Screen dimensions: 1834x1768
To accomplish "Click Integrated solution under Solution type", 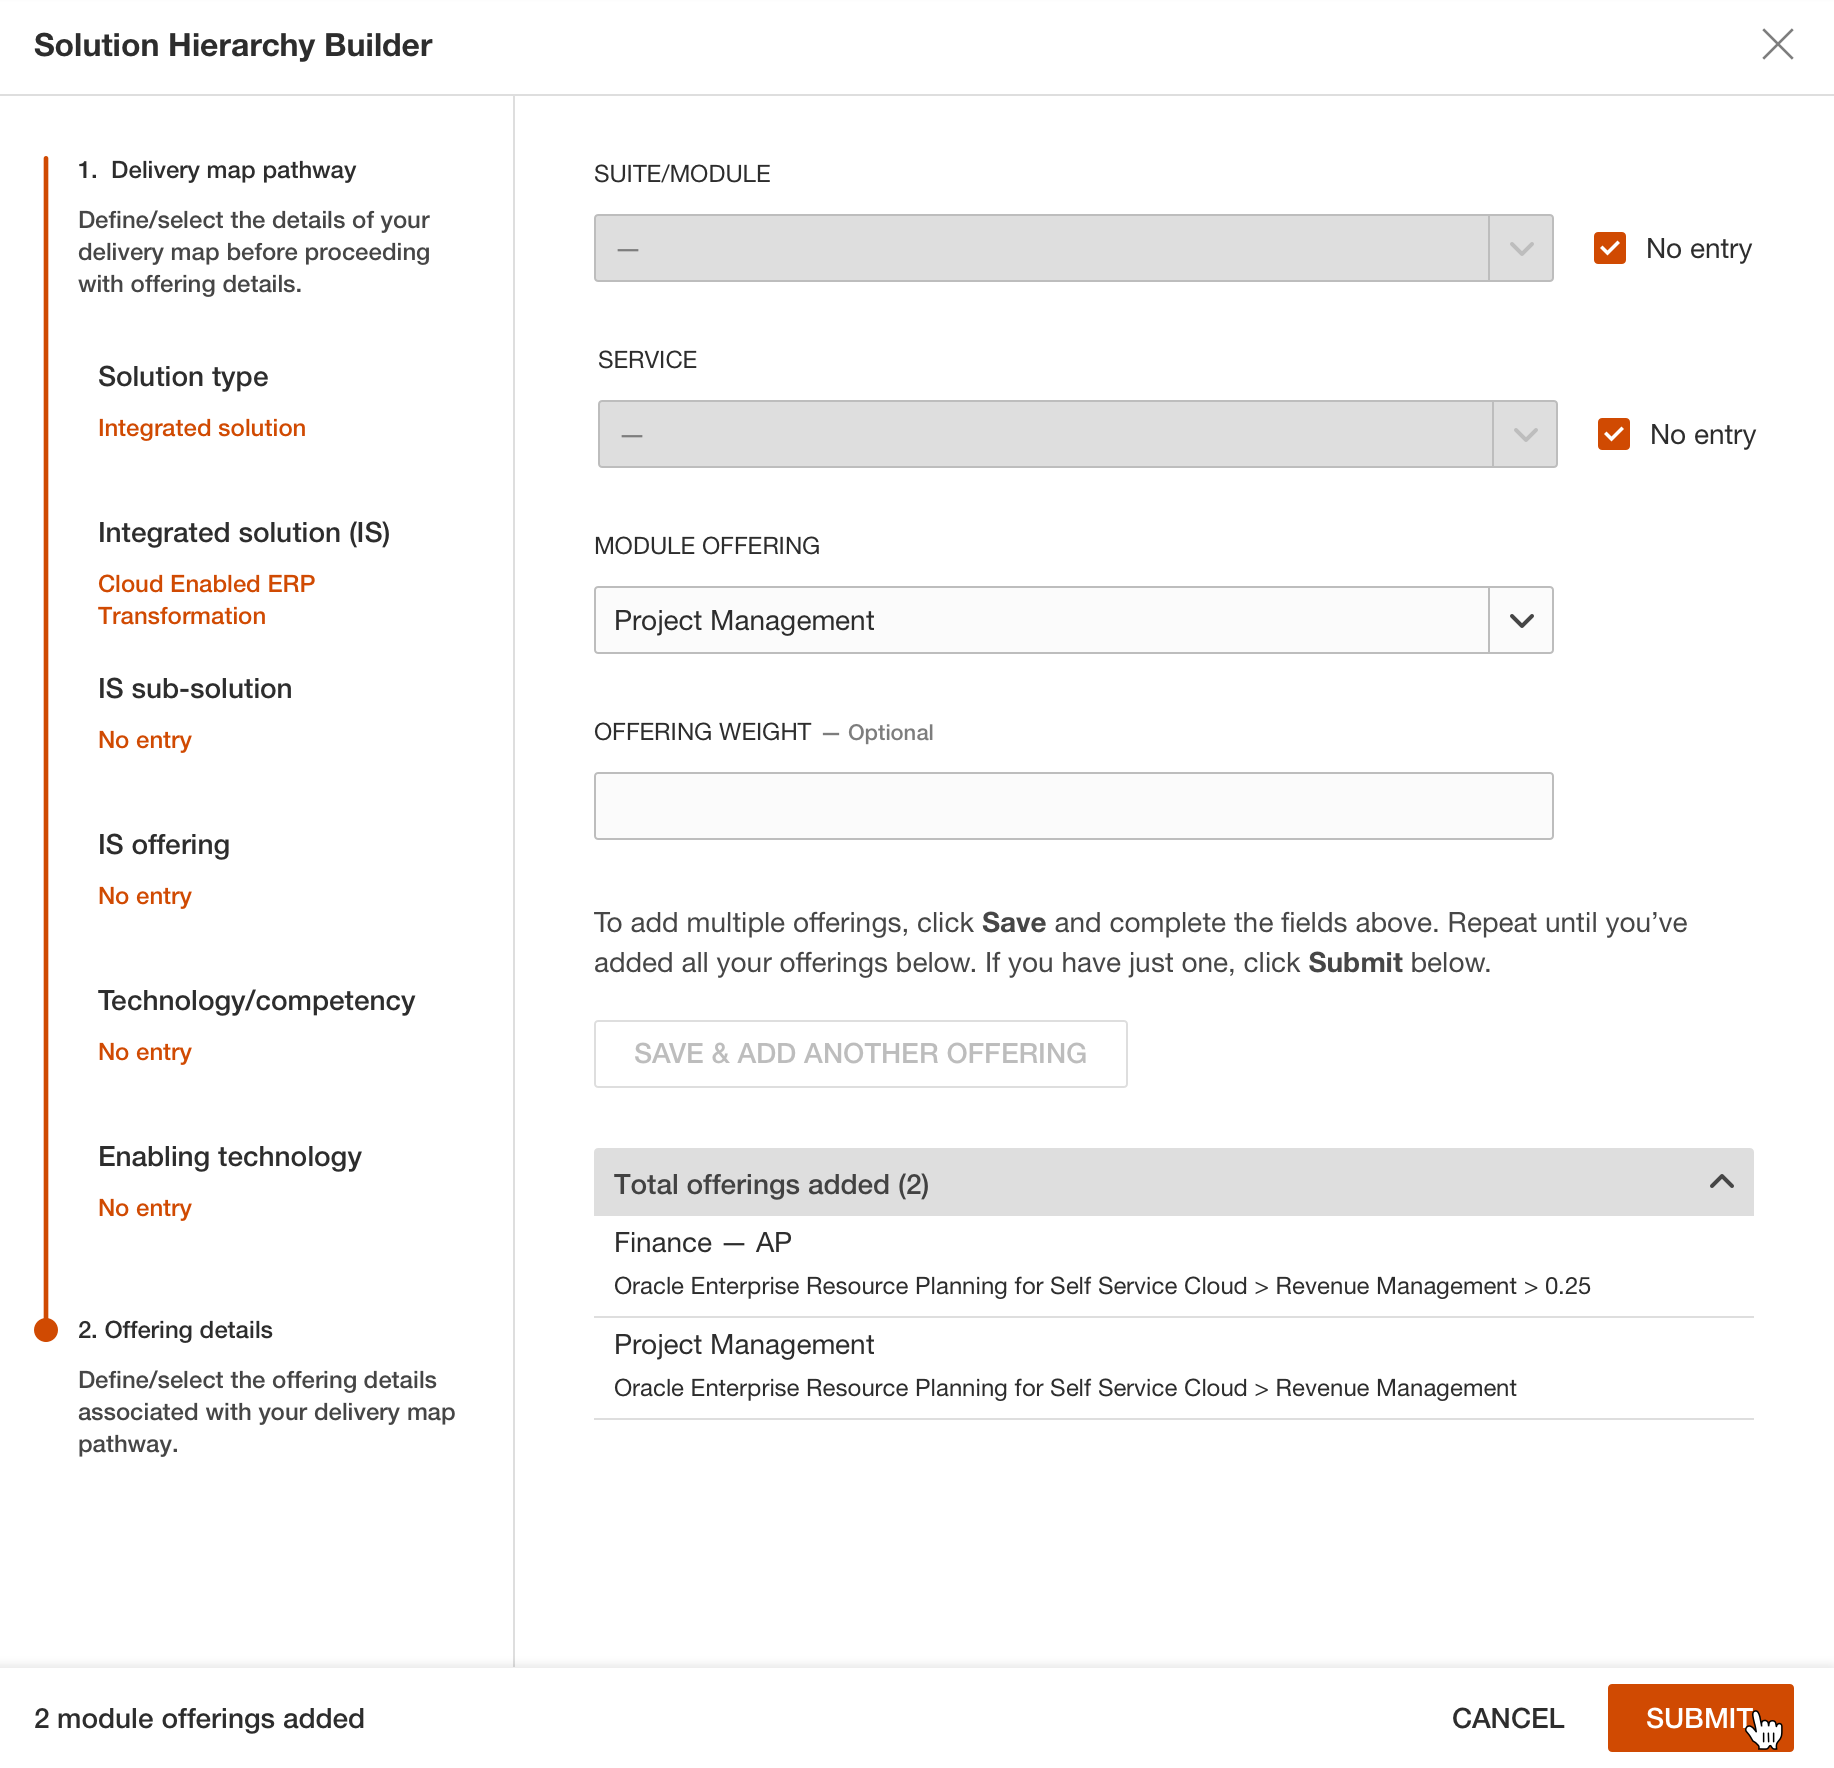I will tap(202, 428).
